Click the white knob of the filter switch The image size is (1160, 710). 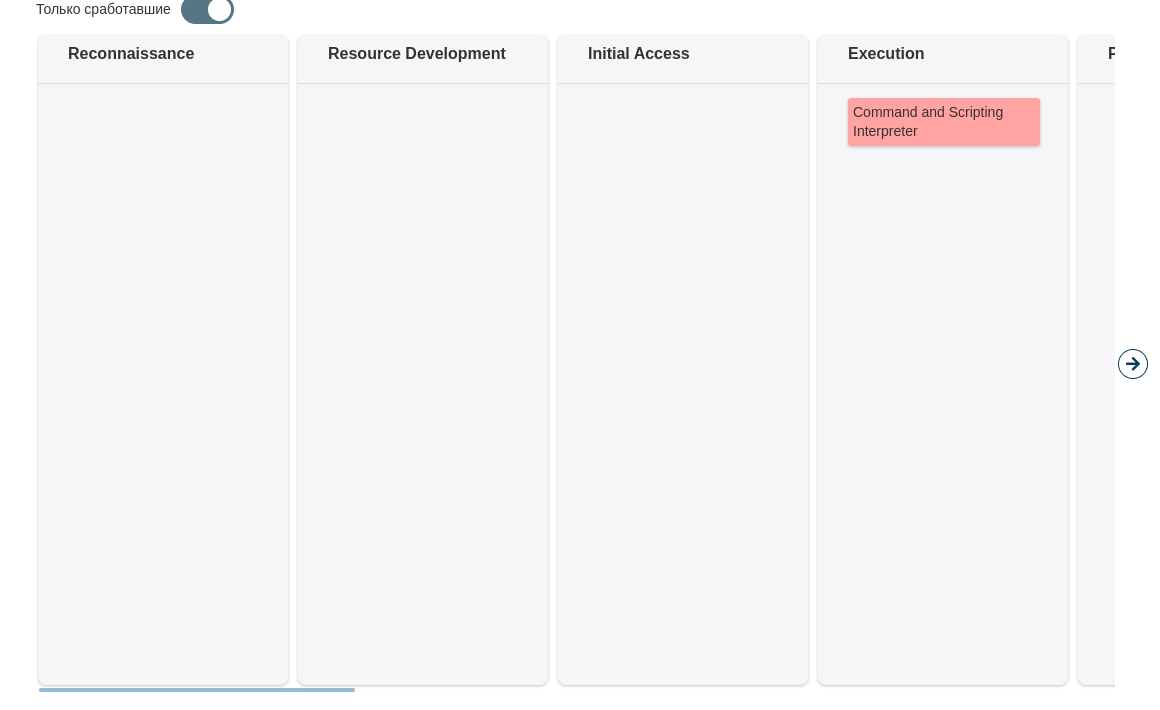[220, 9]
